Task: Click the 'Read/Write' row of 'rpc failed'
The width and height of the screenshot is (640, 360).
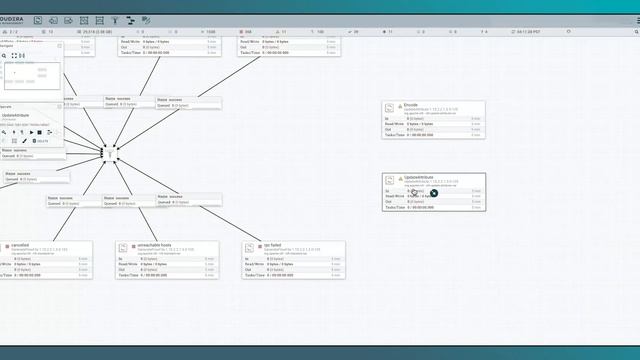Action: pyautogui.click(x=293, y=264)
